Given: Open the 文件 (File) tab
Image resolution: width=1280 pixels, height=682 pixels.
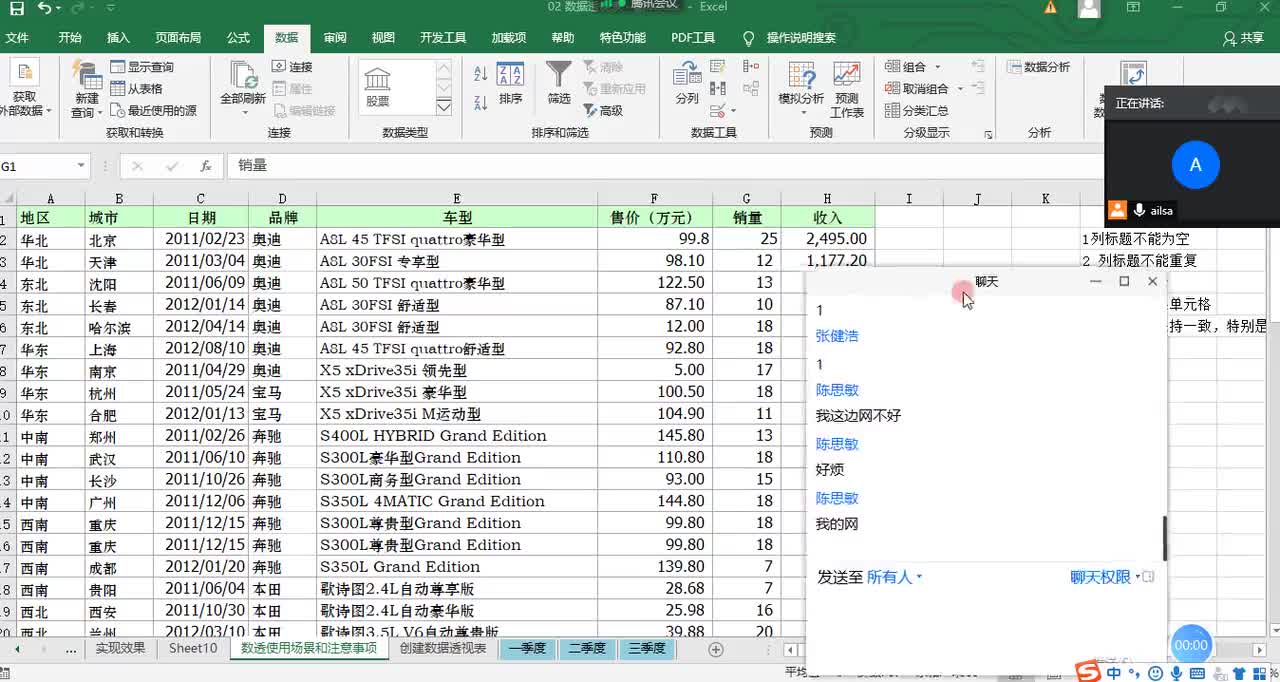Looking at the screenshot, I should pyautogui.click(x=17, y=38).
